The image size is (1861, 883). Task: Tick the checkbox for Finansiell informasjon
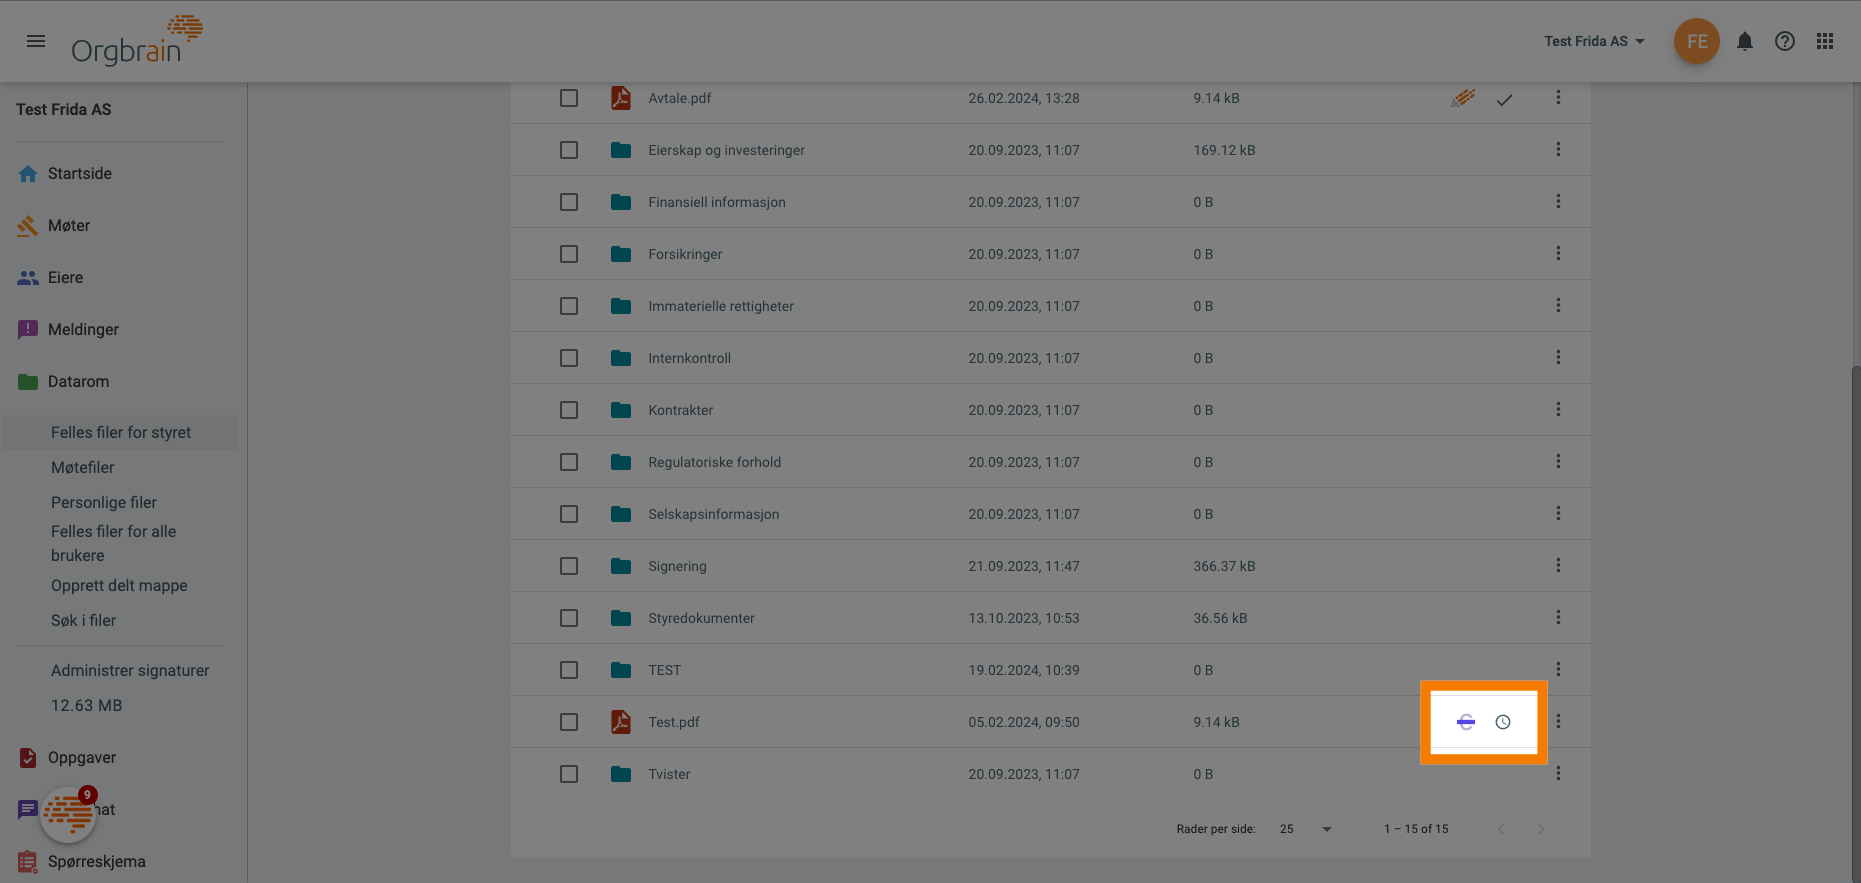point(569,202)
